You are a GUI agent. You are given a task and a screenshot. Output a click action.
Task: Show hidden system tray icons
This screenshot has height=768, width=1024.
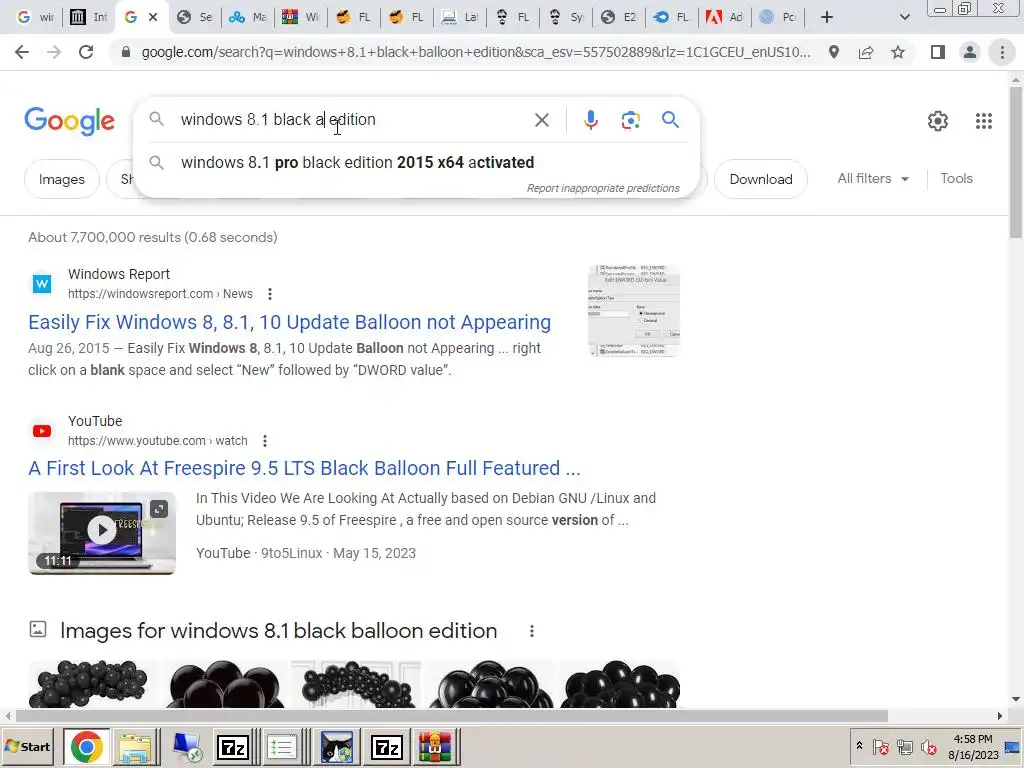click(859, 745)
